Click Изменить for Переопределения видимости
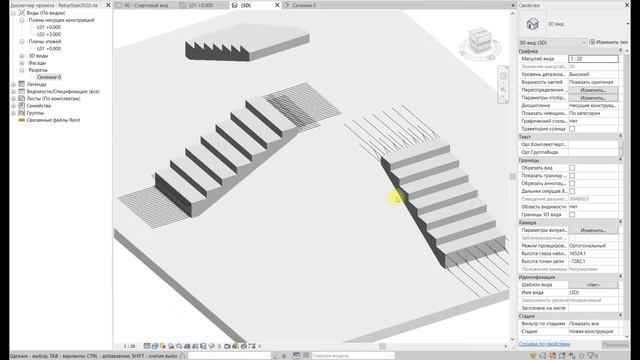Image resolution: width=640 pixels, height=360 pixels. click(593, 90)
